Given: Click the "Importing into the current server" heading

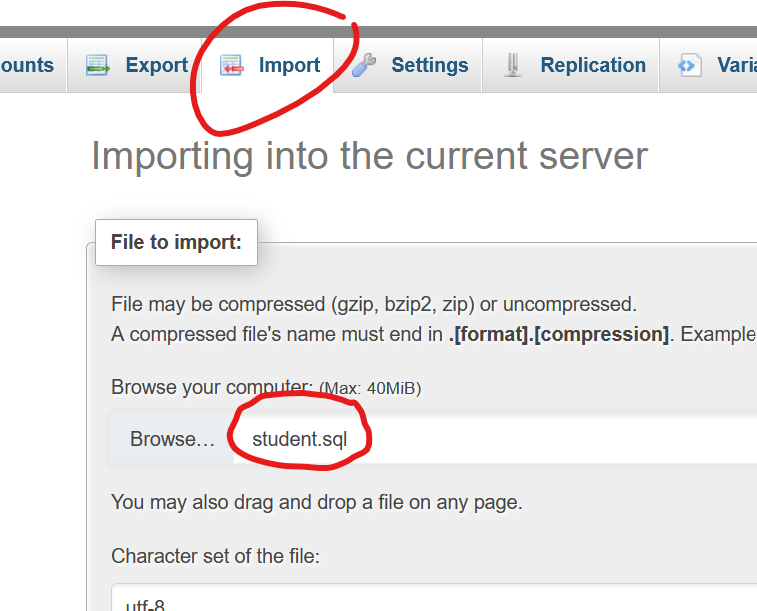Looking at the screenshot, I should [369, 157].
